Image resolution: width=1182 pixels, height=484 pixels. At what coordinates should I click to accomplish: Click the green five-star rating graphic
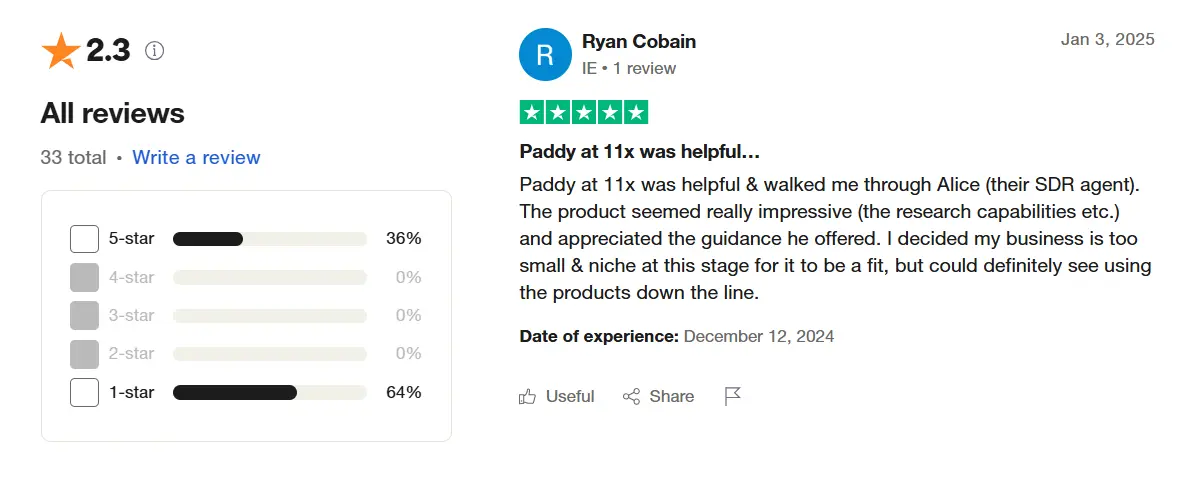coord(584,113)
